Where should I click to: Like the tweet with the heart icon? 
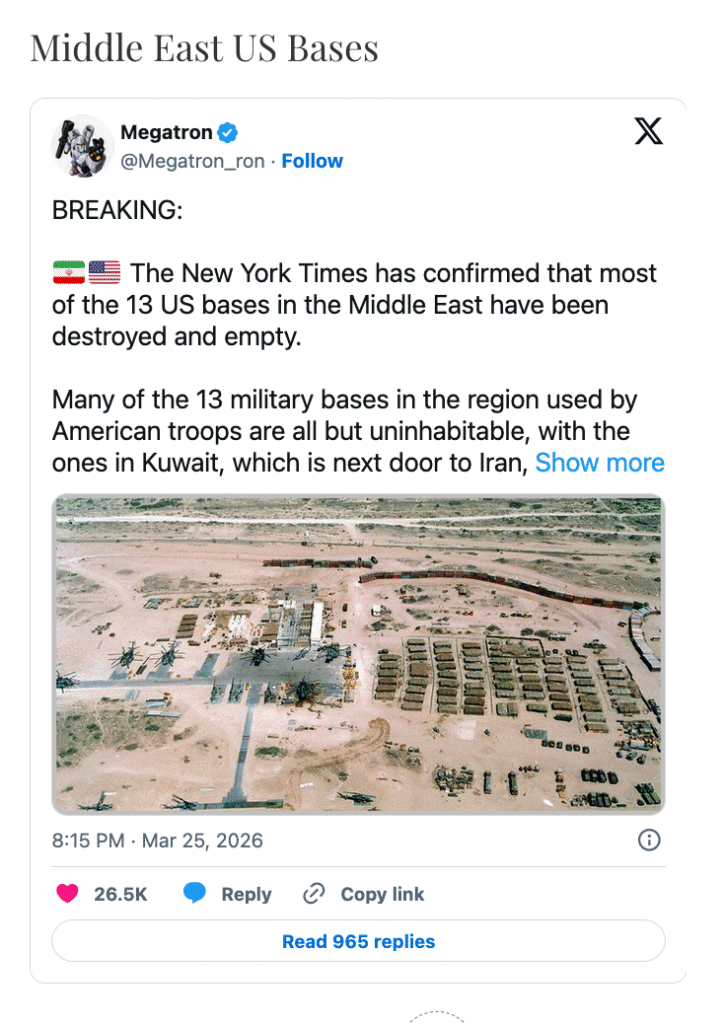pyautogui.click(x=67, y=894)
